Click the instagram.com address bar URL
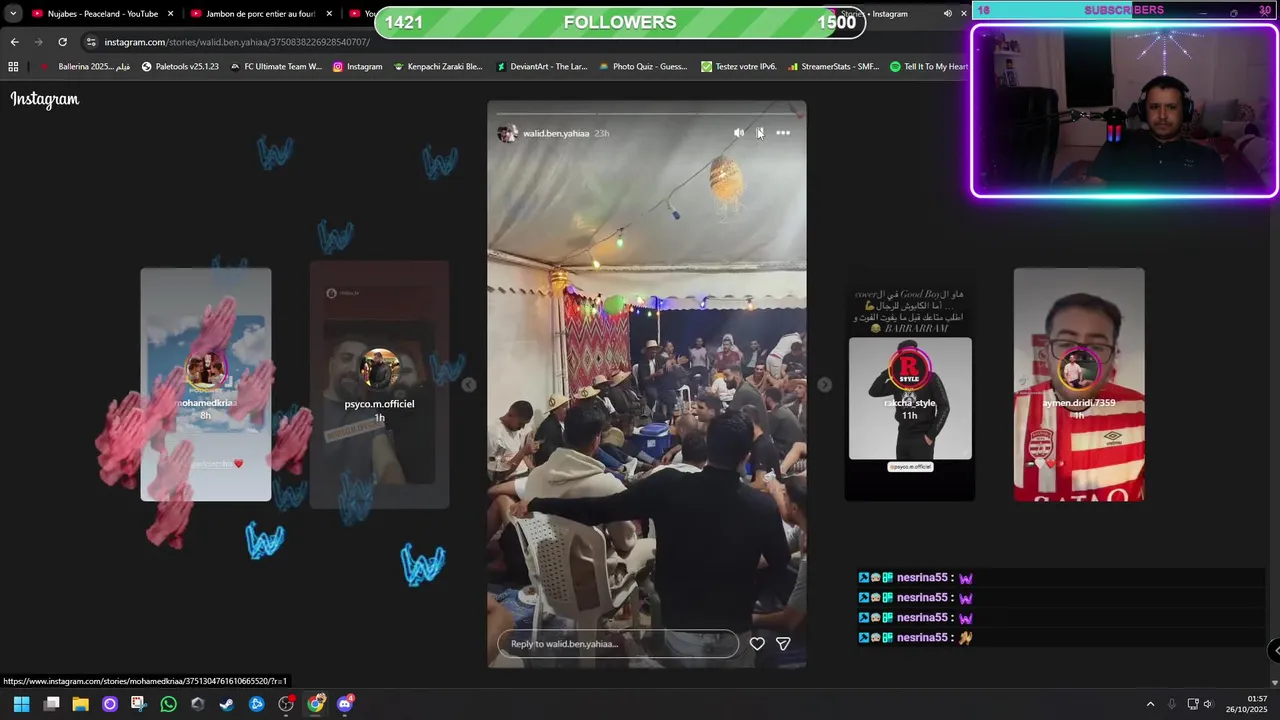Viewport: 1280px width, 720px height. (x=237, y=42)
